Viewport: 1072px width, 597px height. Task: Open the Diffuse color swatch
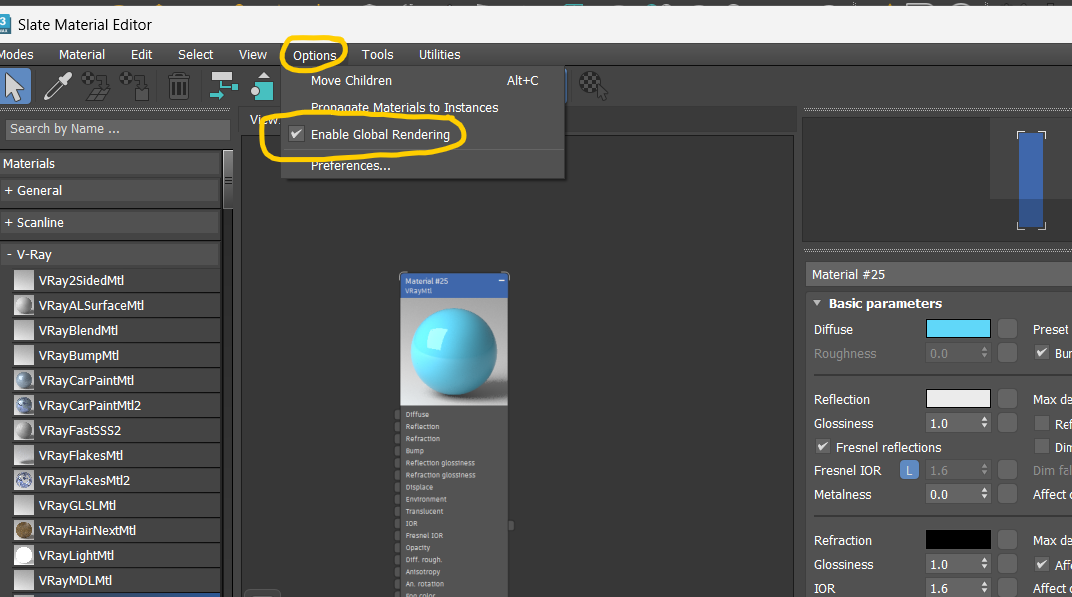957,329
